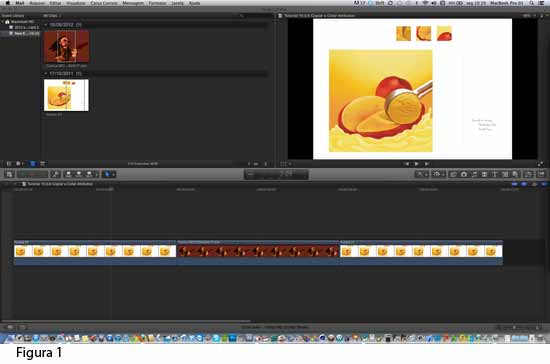The width and height of the screenshot is (550, 364).
Task: Play the viewer clip
Action: [x=416, y=164]
